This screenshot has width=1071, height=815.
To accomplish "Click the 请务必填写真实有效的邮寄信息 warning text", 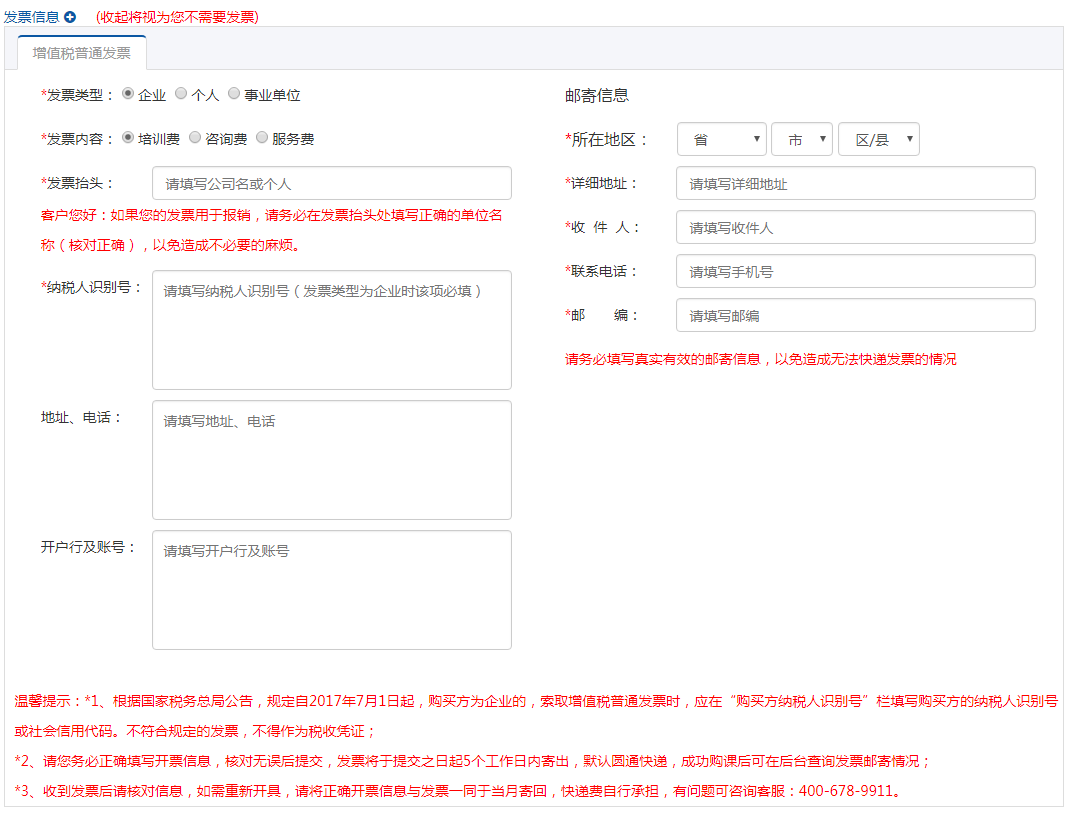I will 760,359.
